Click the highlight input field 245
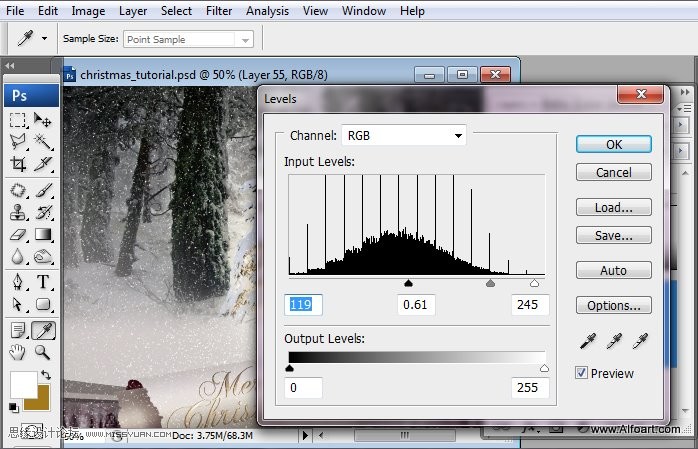The image size is (698, 449). click(x=530, y=305)
